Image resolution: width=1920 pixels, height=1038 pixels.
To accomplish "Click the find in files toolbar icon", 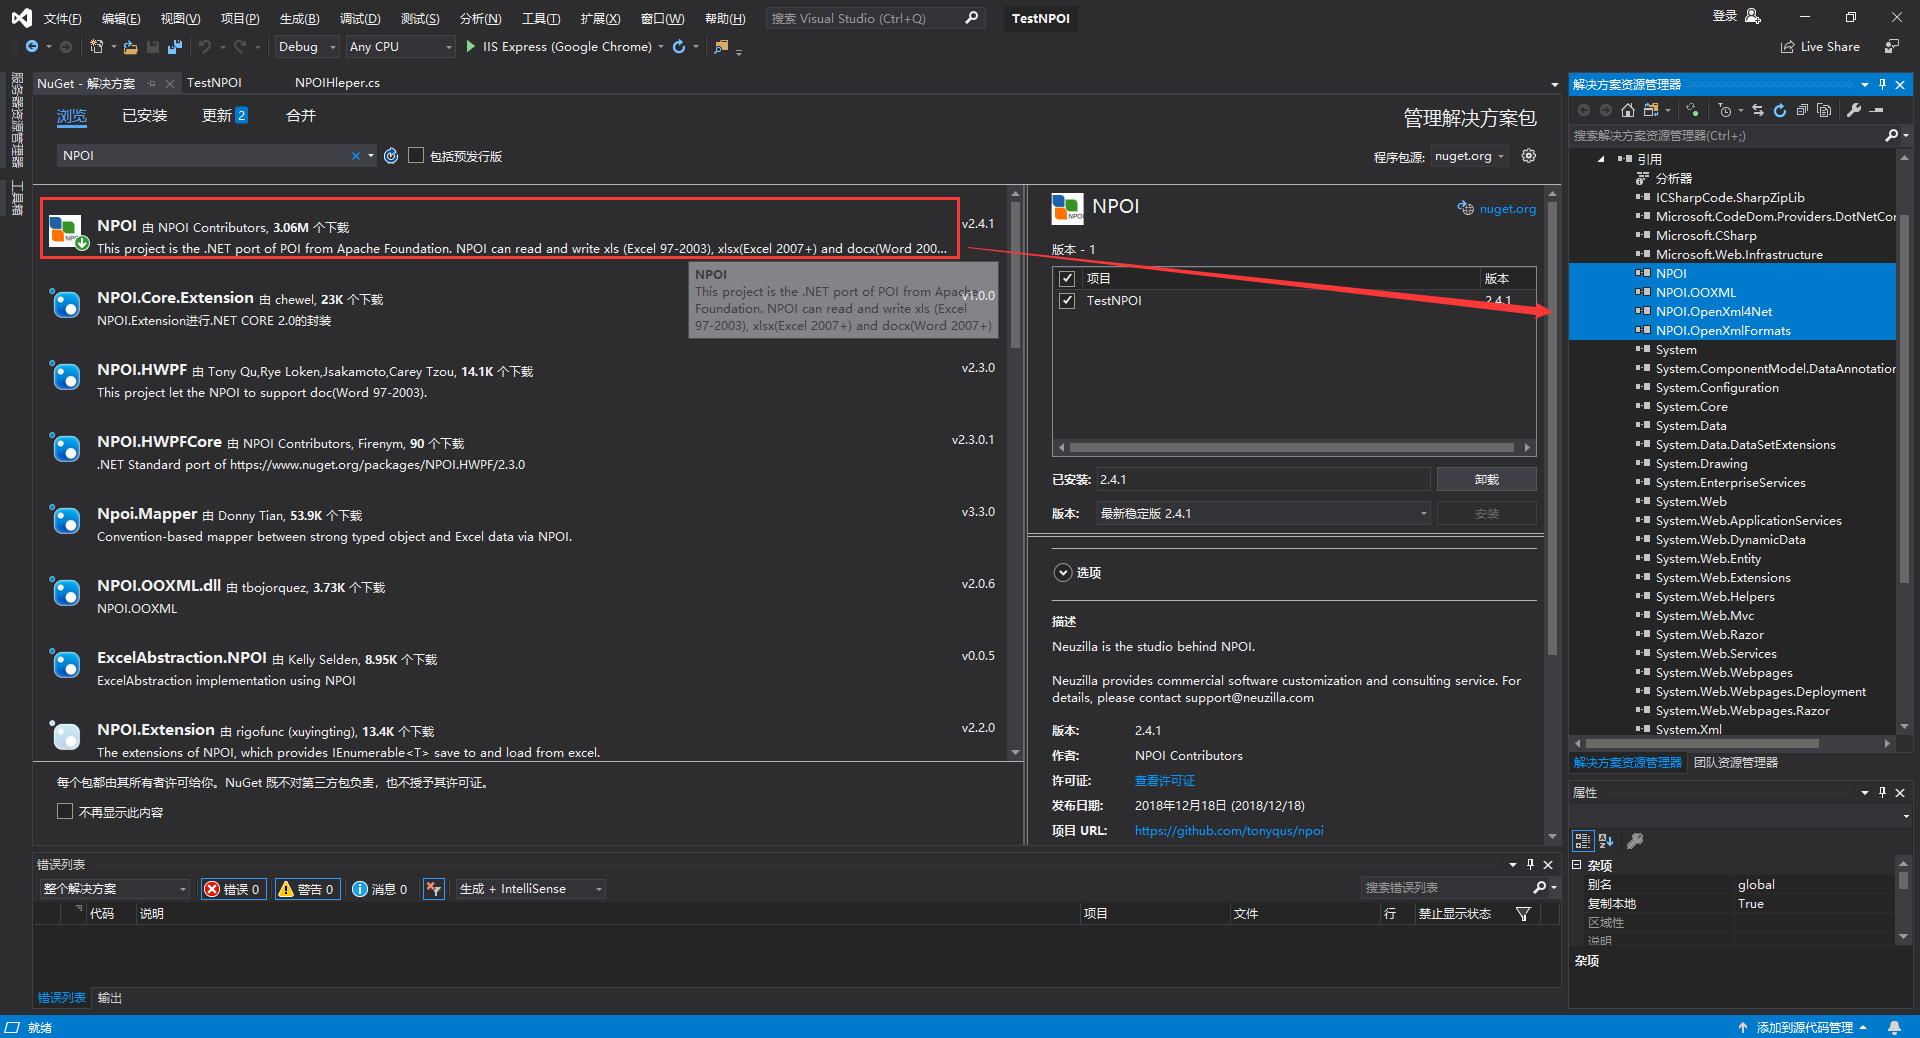I will tap(721, 47).
